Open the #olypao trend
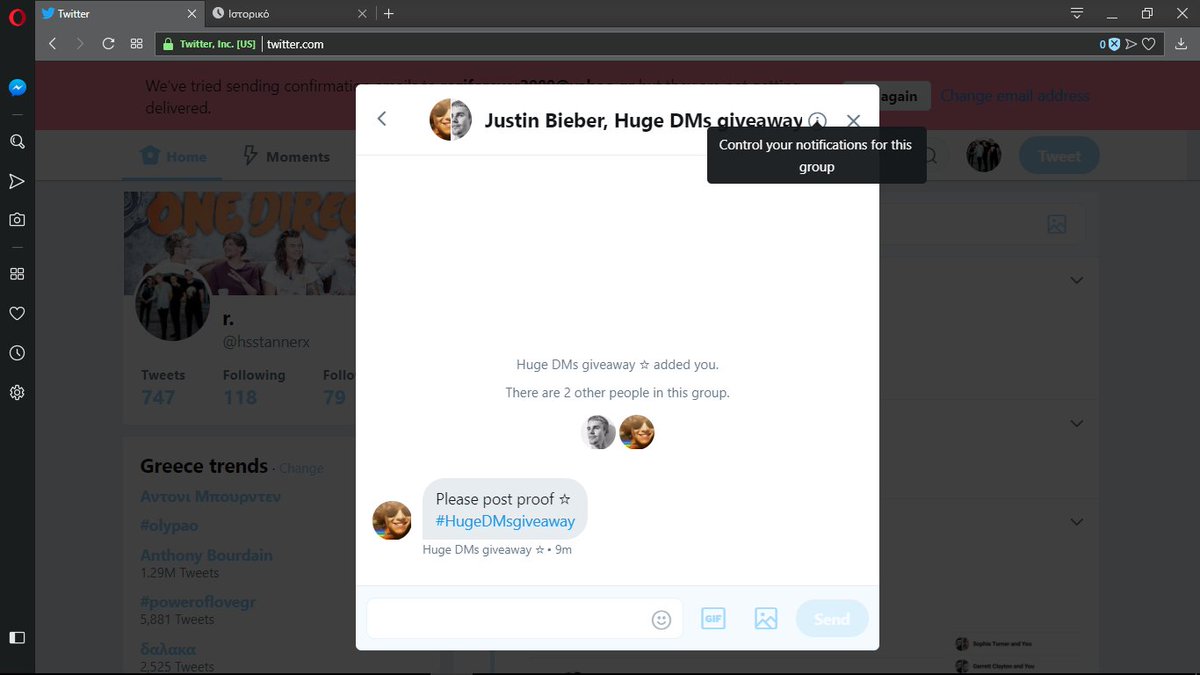 click(x=171, y=525)
